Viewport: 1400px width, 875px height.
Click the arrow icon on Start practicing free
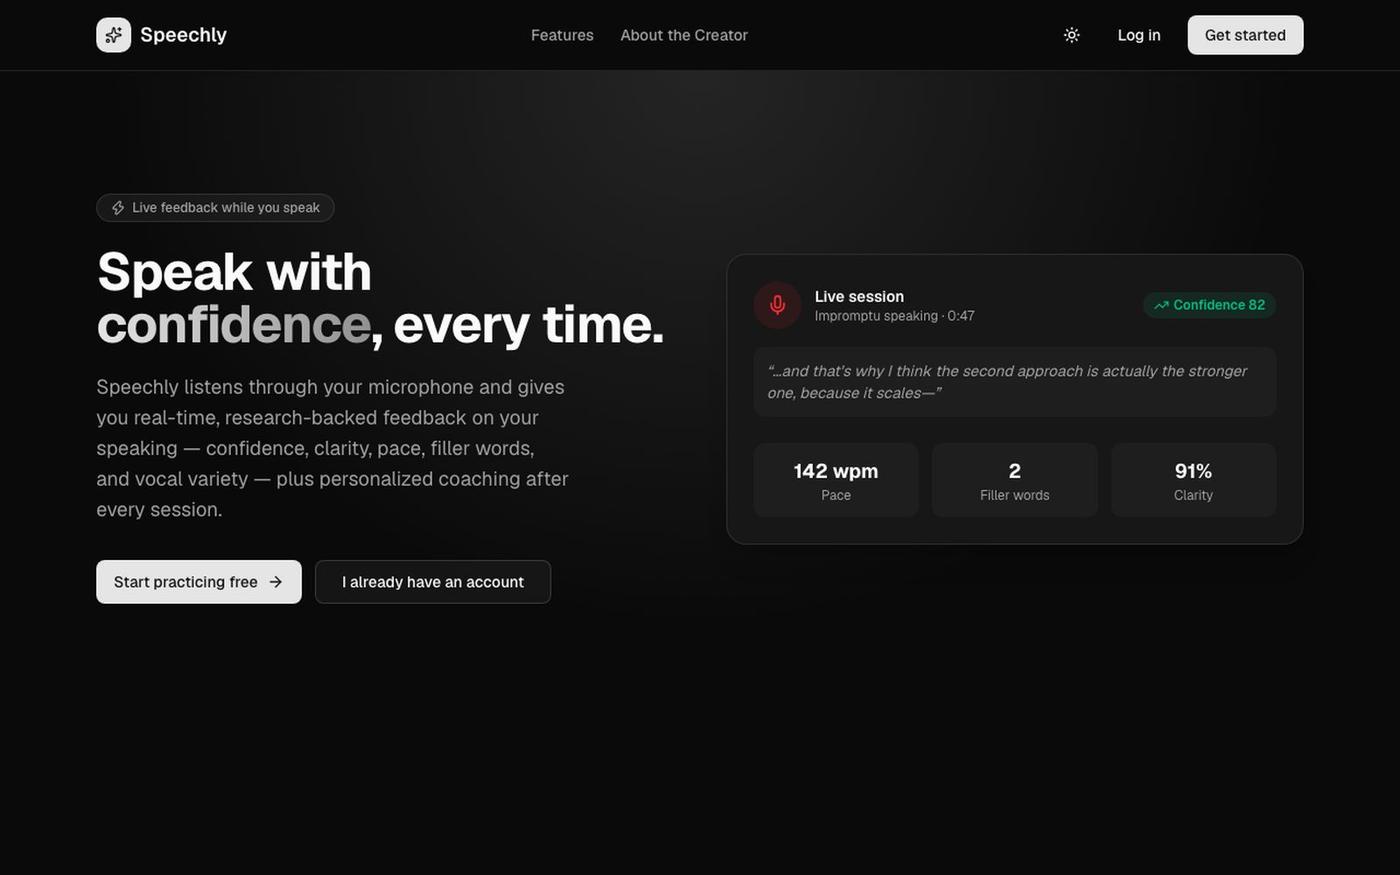pyautogui.click(x=276, y=582)
